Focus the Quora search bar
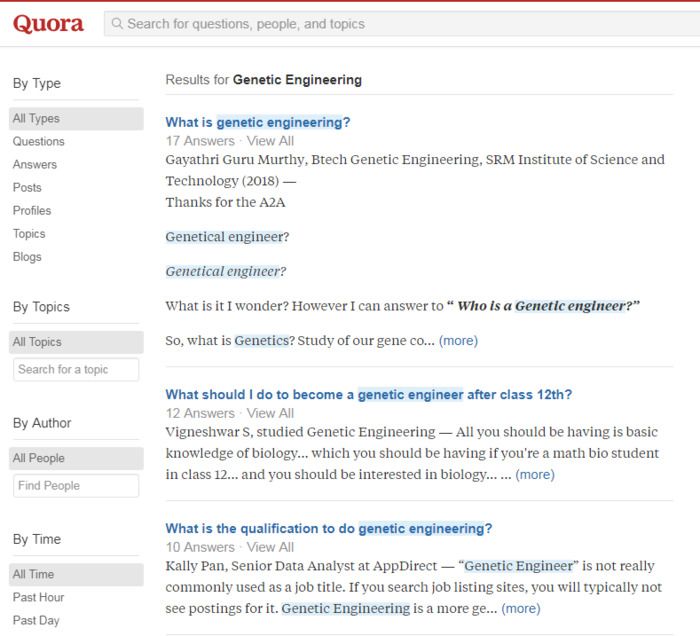Image resolution: width=700 pixels, height=636 pixels. click(x=400, y=23)
